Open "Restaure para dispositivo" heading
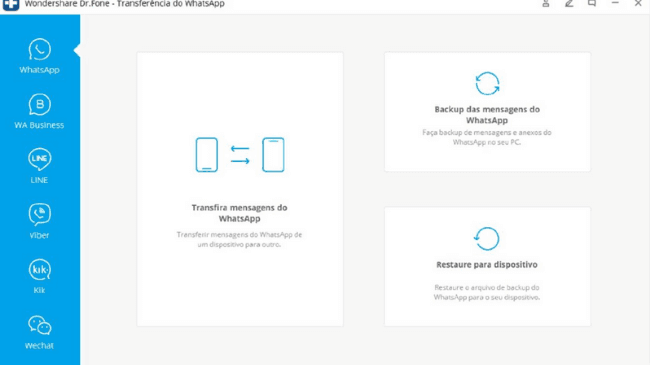The width and height of the screenshot is (650, 365). (x=487, y=265)
